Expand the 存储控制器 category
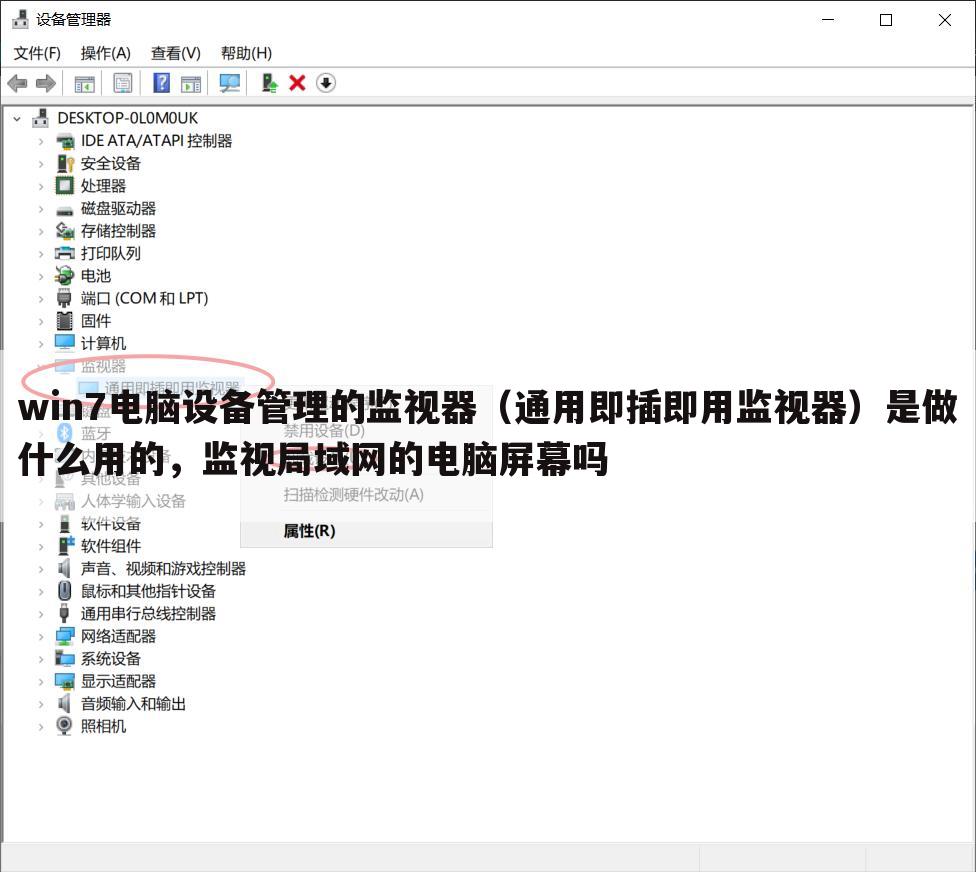 41,231
